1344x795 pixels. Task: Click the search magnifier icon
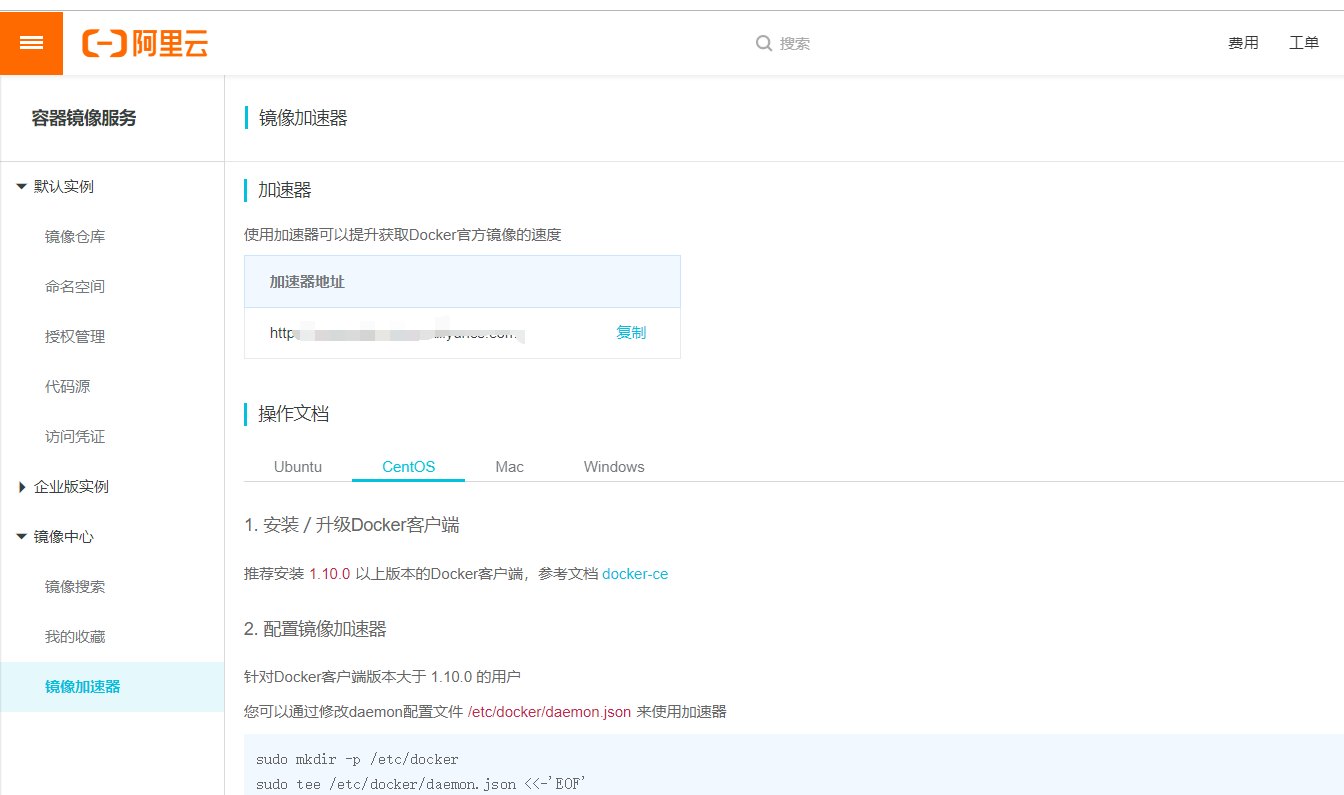click(764, 43)
